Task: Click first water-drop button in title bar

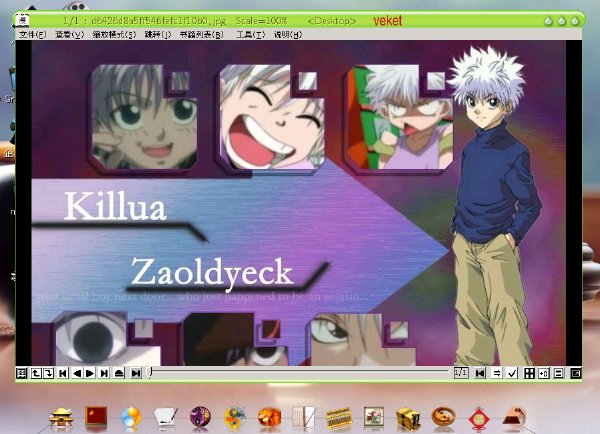Action: click(x=548, y=21)
